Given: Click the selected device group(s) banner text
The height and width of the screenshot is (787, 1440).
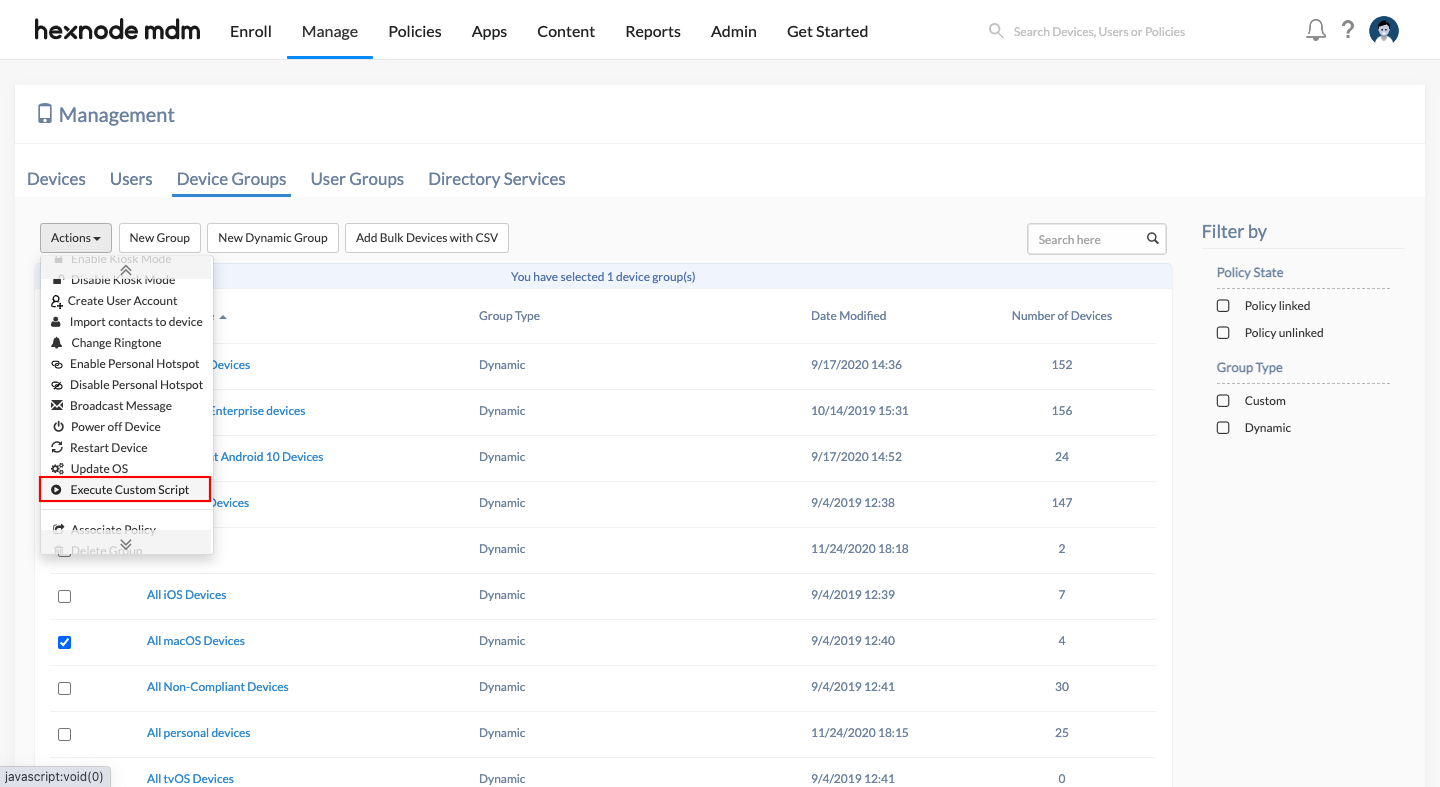Looking at the screenshot, I should [603, 277].
